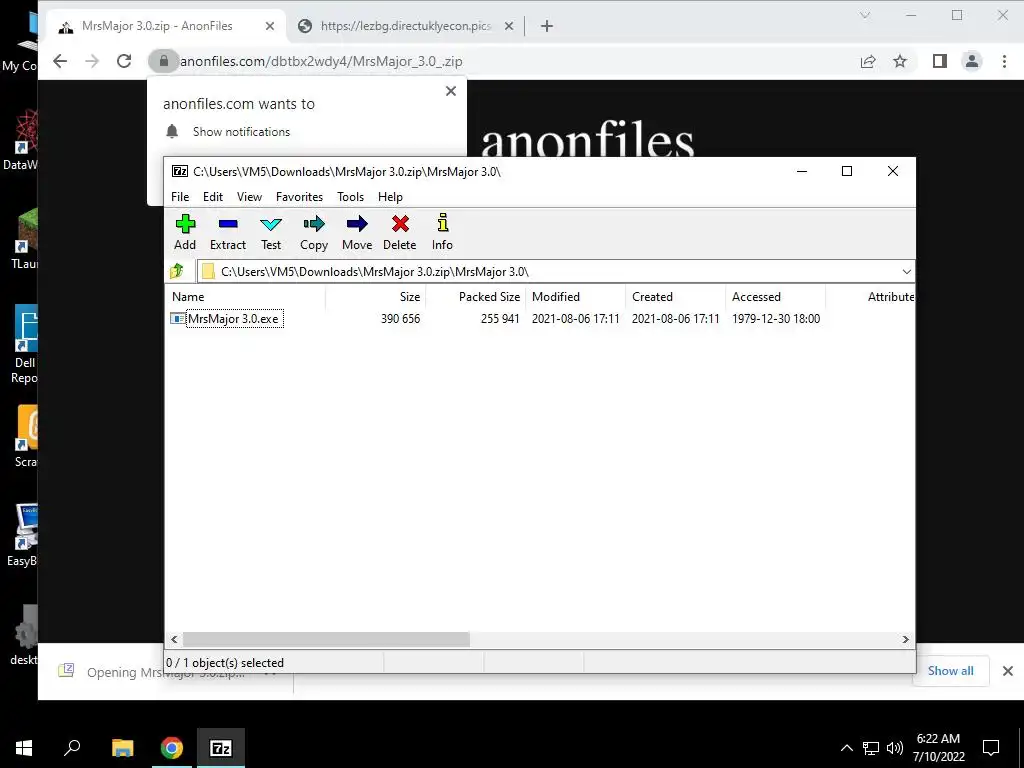Screen dimensions: 1024x768
Task: Open Chrome side panel icon
Action: 940,61
